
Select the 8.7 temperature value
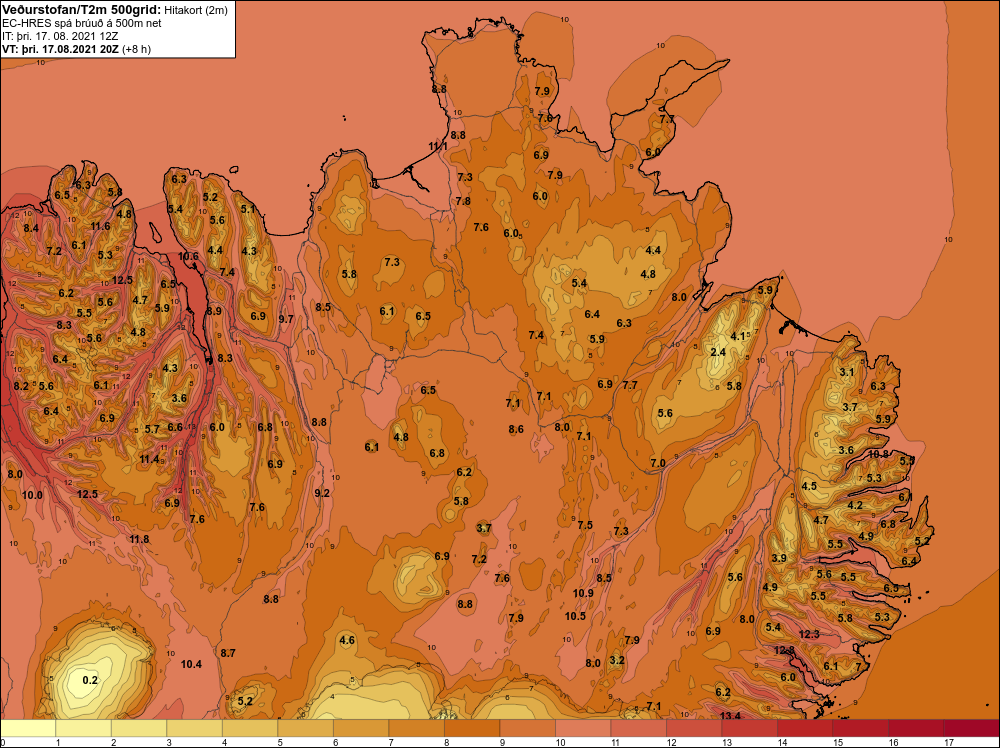(228, 653)
